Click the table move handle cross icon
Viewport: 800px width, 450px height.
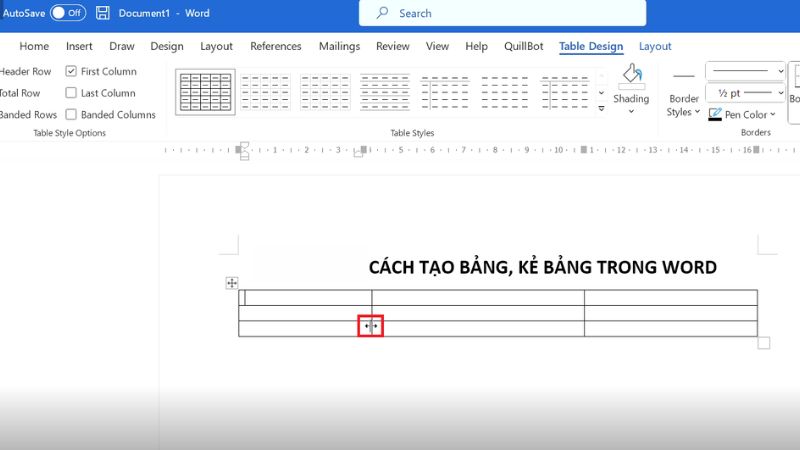click(x=232, y=283)
